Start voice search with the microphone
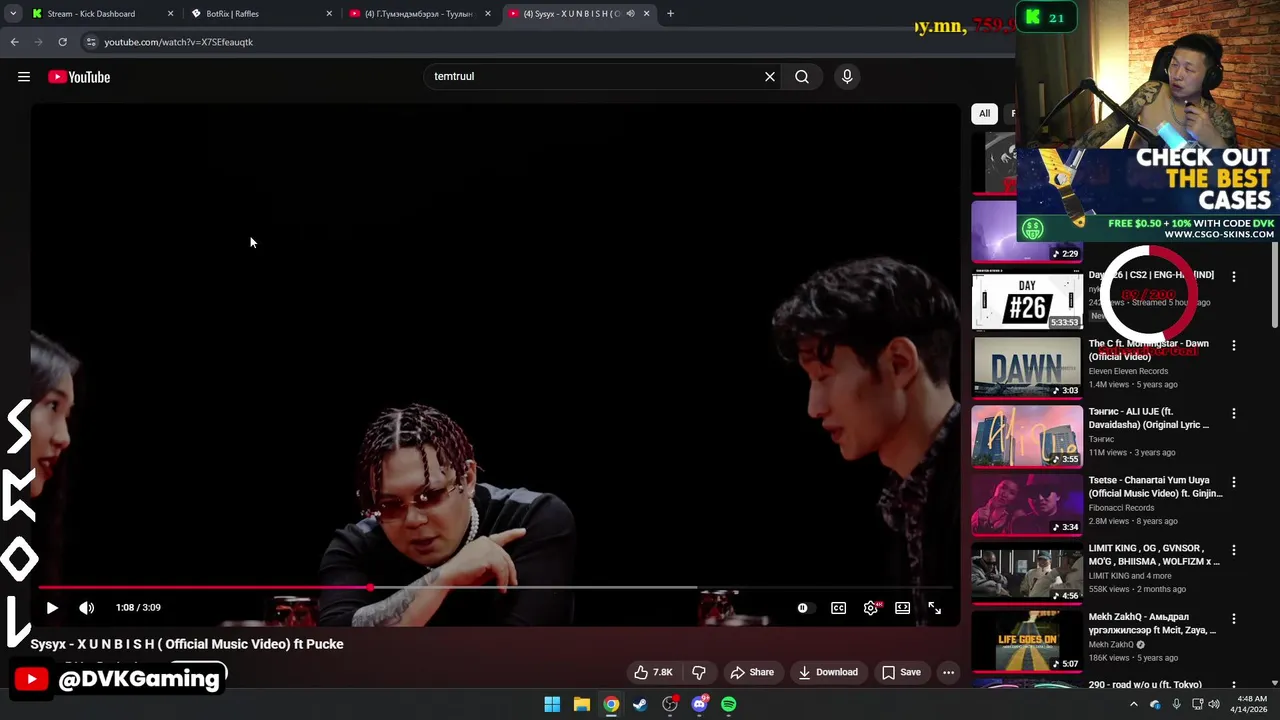The height and width of the screenshot is (720, 1280). (847, 77)
